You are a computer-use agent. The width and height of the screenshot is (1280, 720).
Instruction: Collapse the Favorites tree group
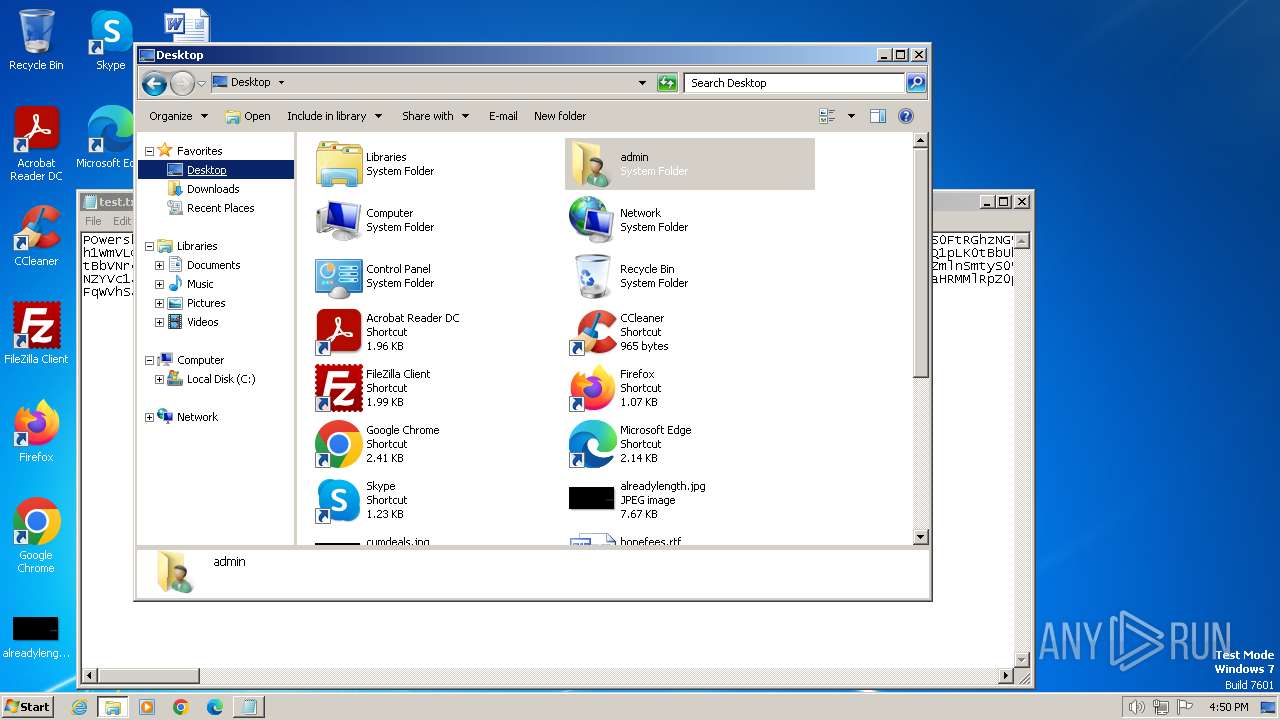[x=150, y=151]
